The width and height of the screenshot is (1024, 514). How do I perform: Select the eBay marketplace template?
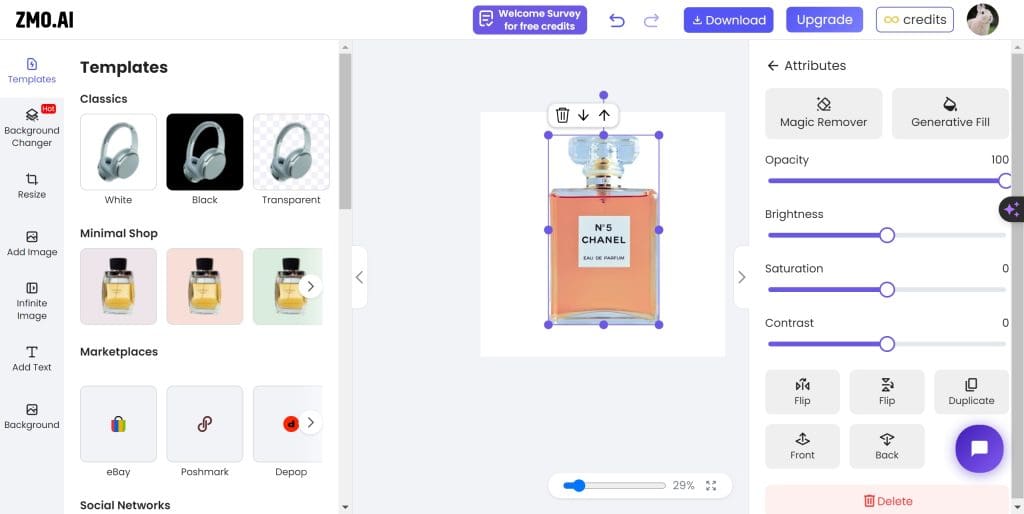pos(118,424)
